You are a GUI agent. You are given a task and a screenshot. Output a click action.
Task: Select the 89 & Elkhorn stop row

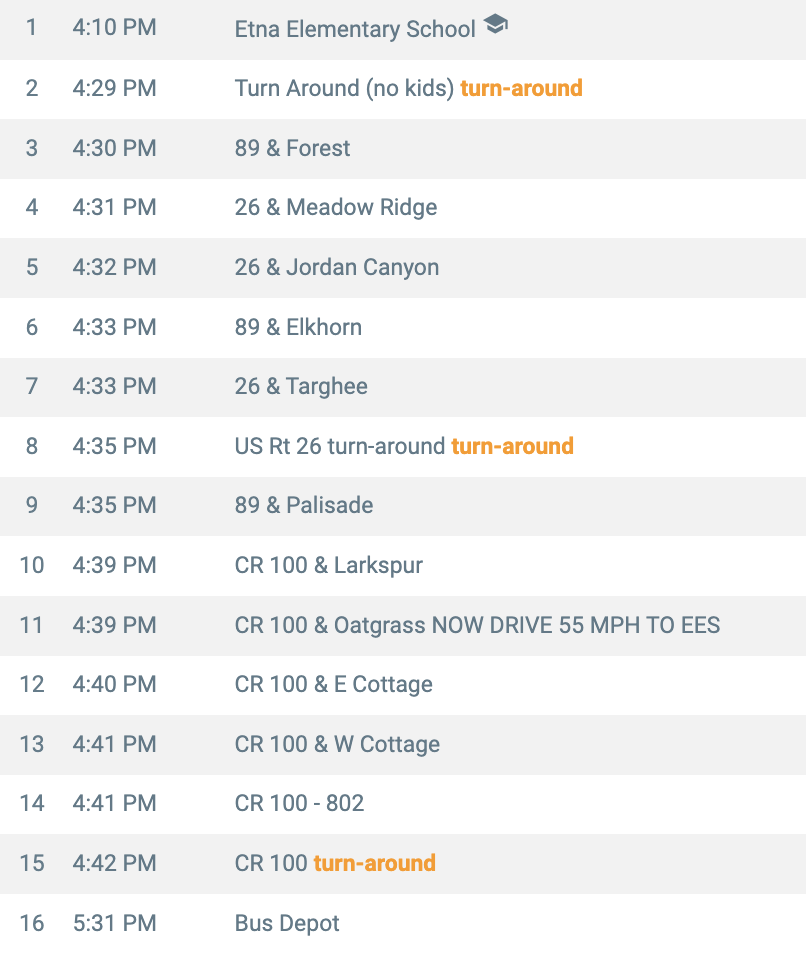pos(298,327)
